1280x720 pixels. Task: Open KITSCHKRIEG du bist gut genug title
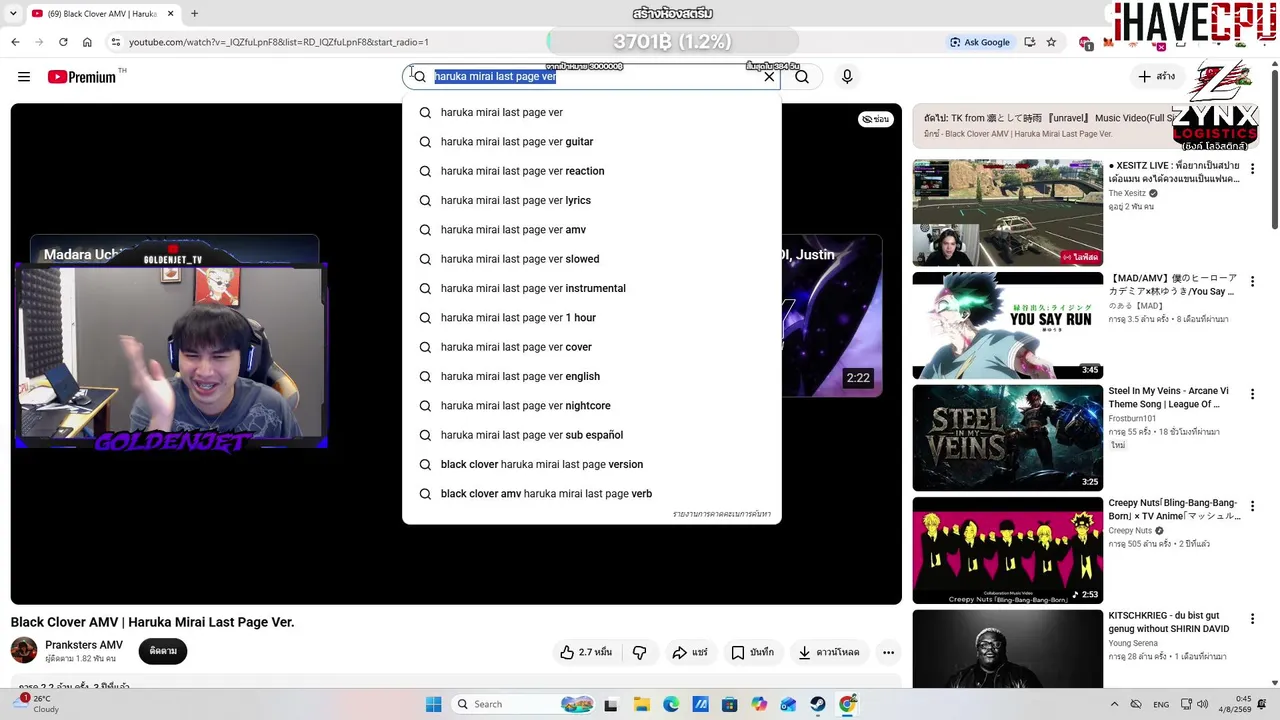[x=1169, y=622]
